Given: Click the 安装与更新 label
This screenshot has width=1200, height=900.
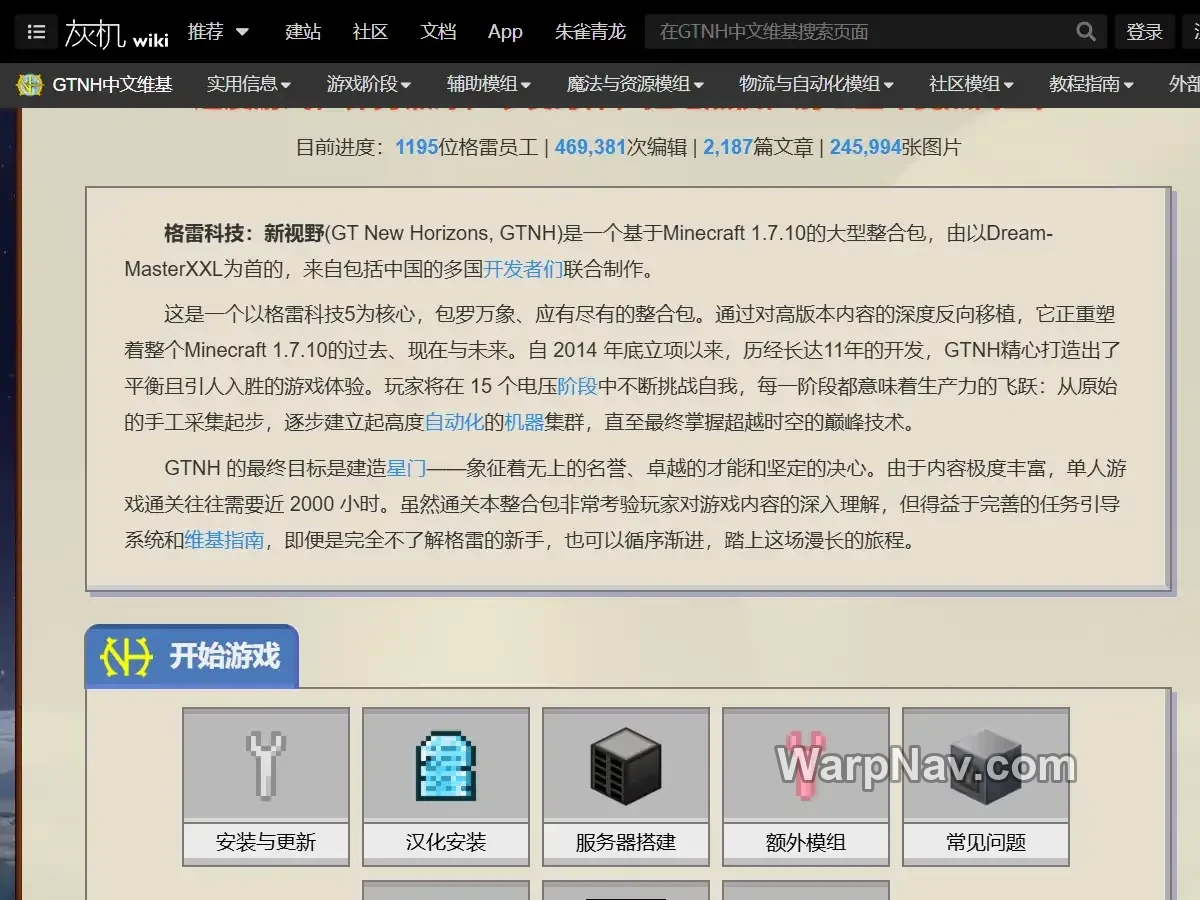Looking at the screenshot, I should [266, 842].
